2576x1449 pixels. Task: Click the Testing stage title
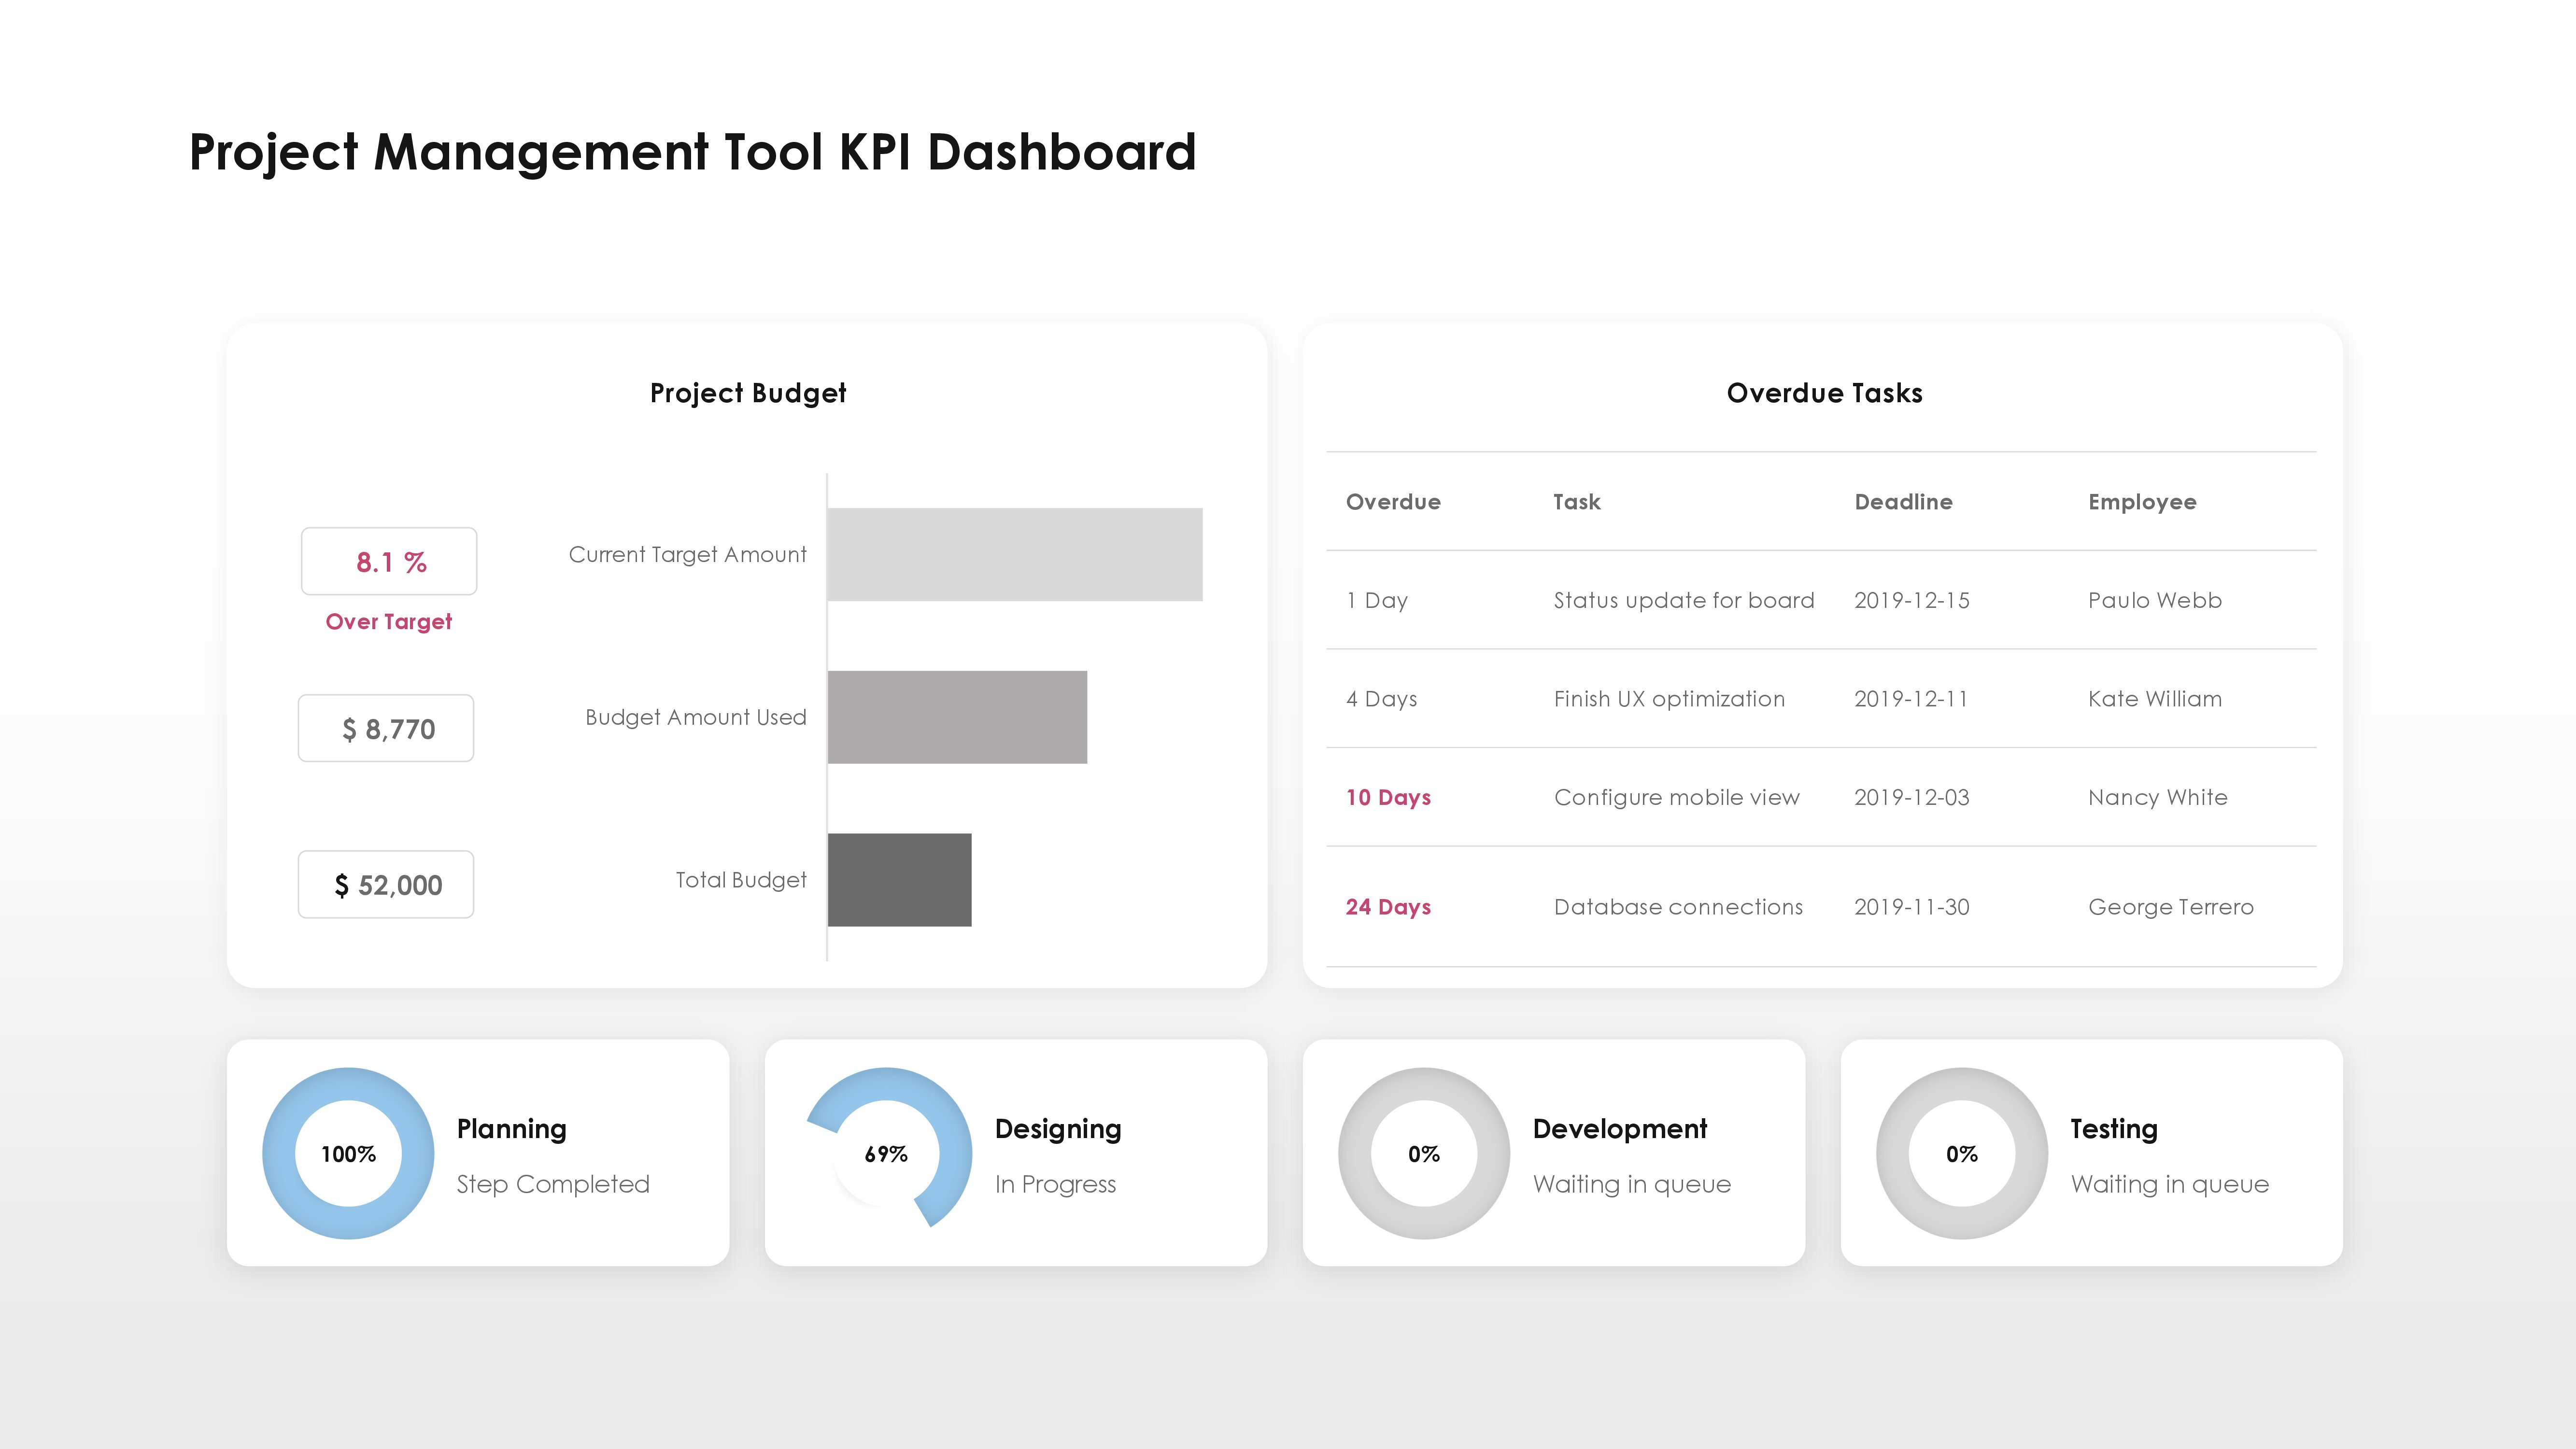[x=2113, y=1129]
